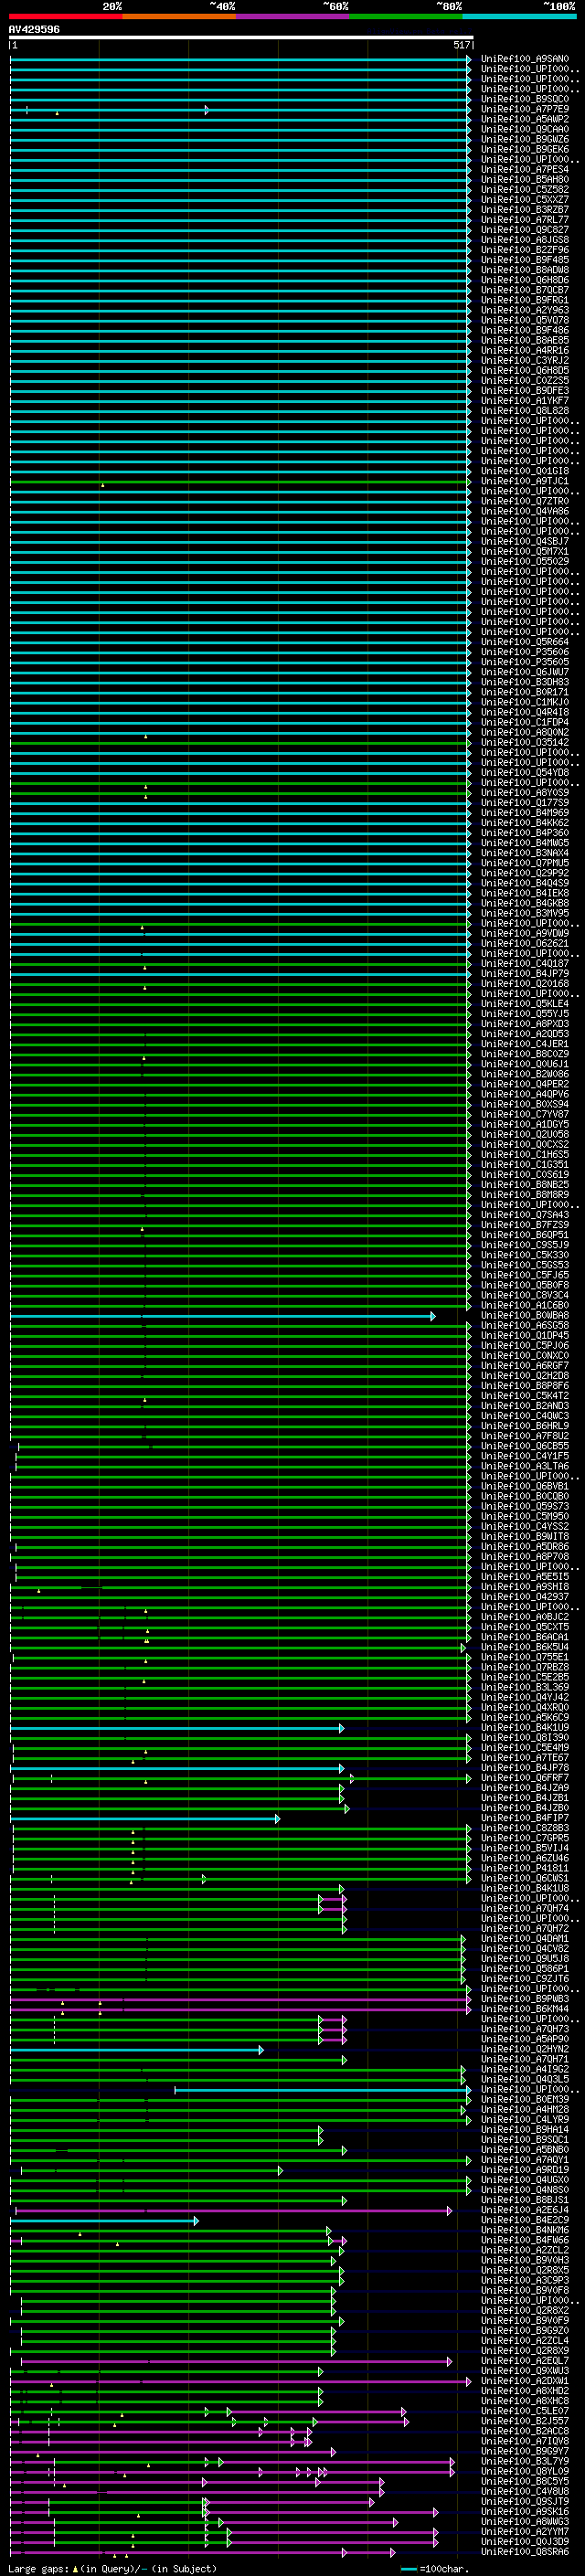585x2576 pixels.
Task: Click hit label UniRef100_B6HRL9
Action: pyautogui.click(x=525, y=1426)
